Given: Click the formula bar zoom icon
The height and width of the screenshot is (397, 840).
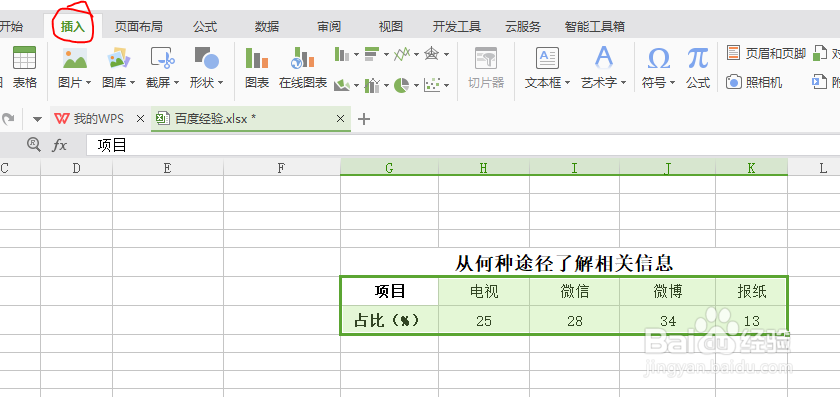Looking at the screenshot, I should coord(34,144).
